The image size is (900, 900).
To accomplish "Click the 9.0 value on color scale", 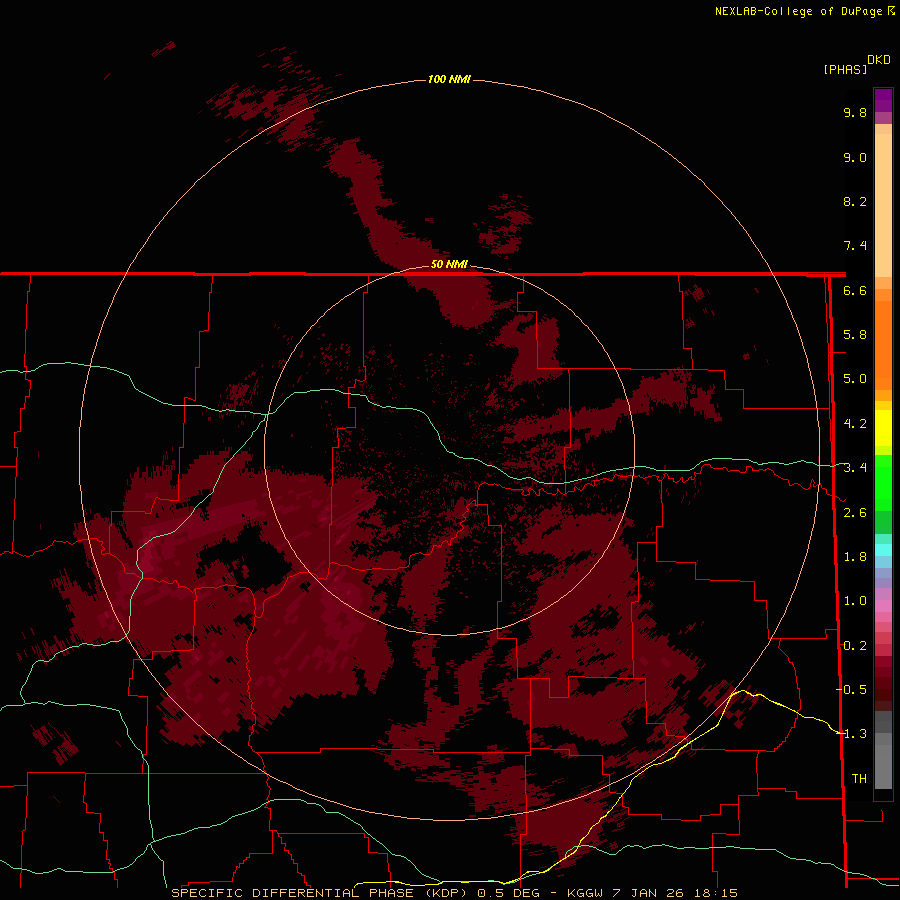I will click(855, 157).
